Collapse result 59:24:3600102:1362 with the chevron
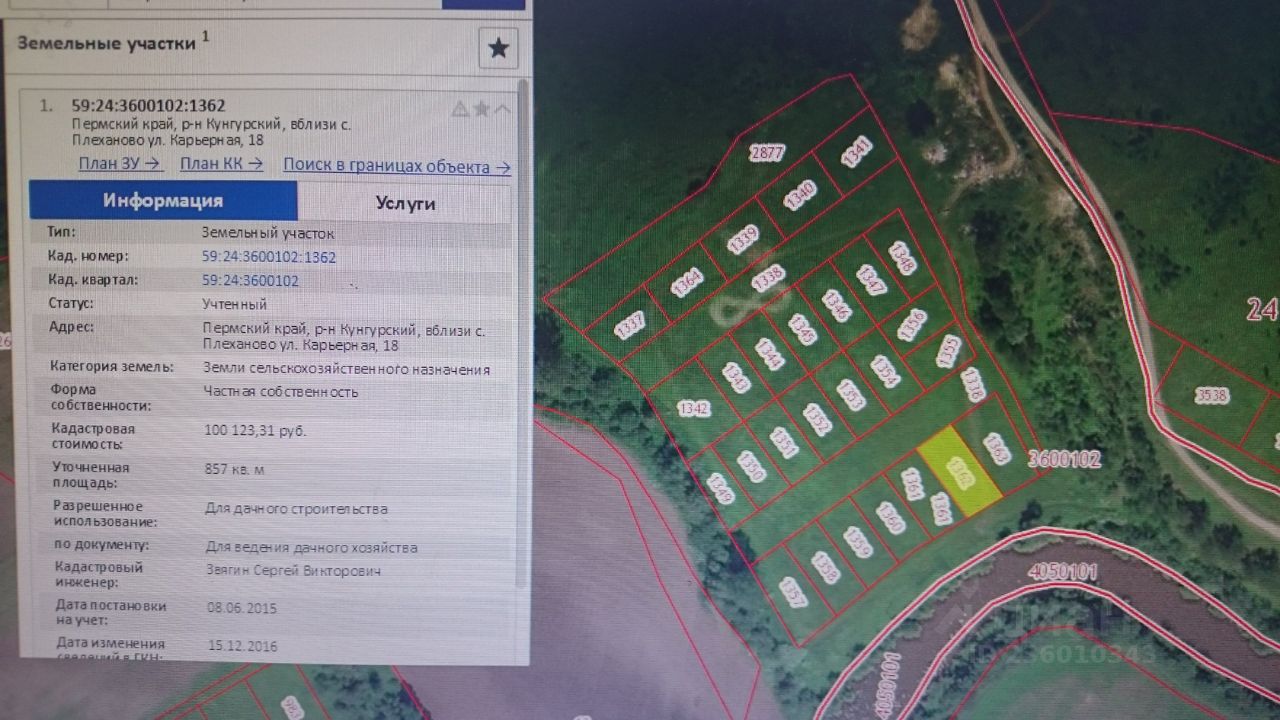Viewport: 1280px width, 720px height. (x=503, y=108)
